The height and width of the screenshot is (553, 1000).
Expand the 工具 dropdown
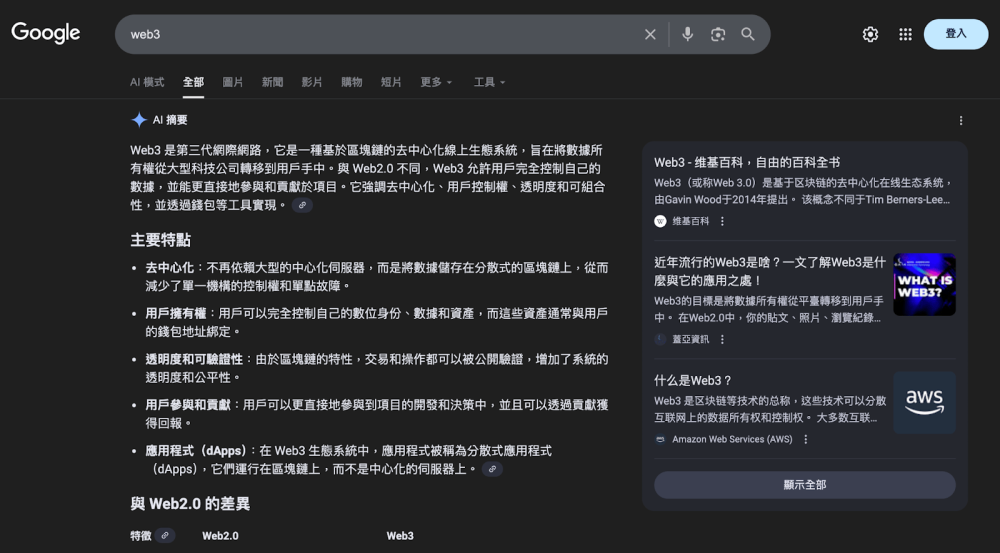coord(489,82)
